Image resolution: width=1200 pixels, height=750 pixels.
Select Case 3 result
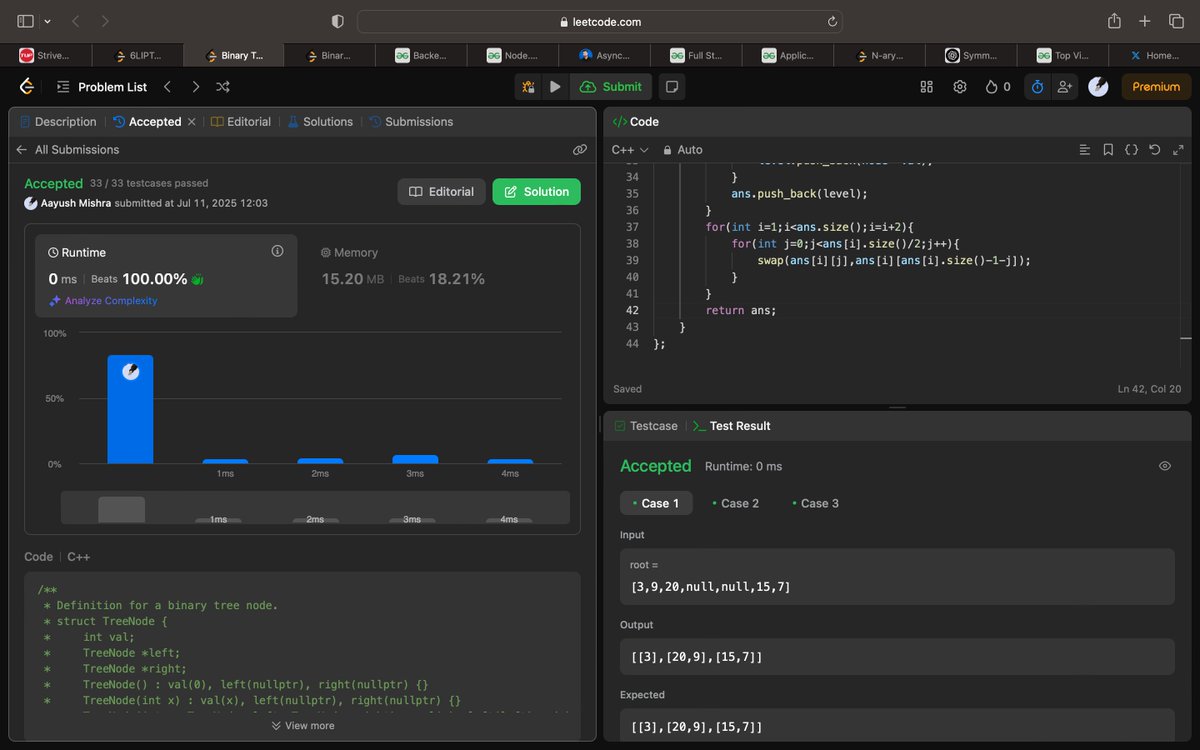coord(815,503)
